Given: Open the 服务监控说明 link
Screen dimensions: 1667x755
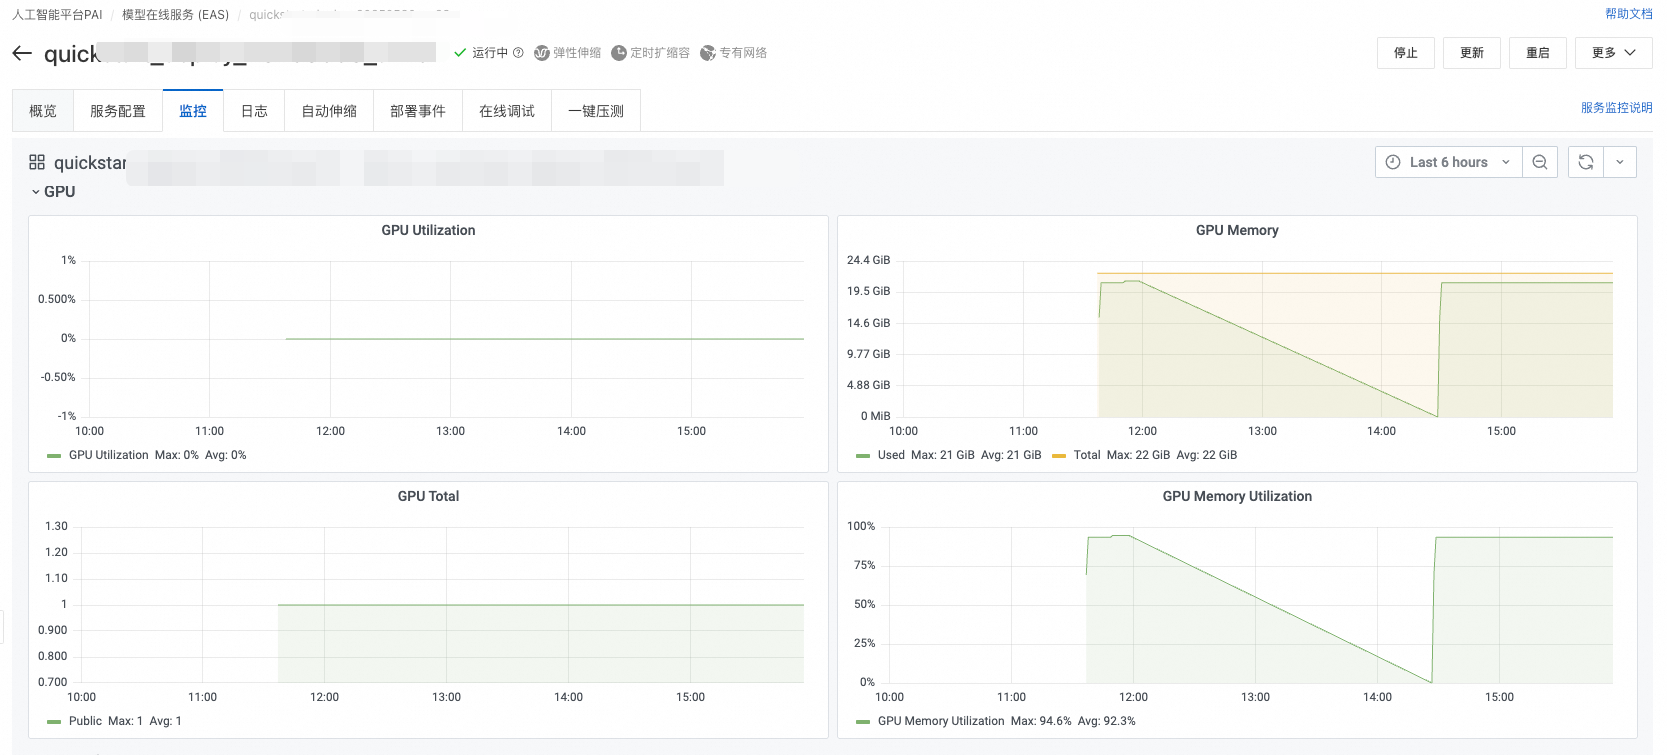Looking at the screenshot, I should [1616, 108].
